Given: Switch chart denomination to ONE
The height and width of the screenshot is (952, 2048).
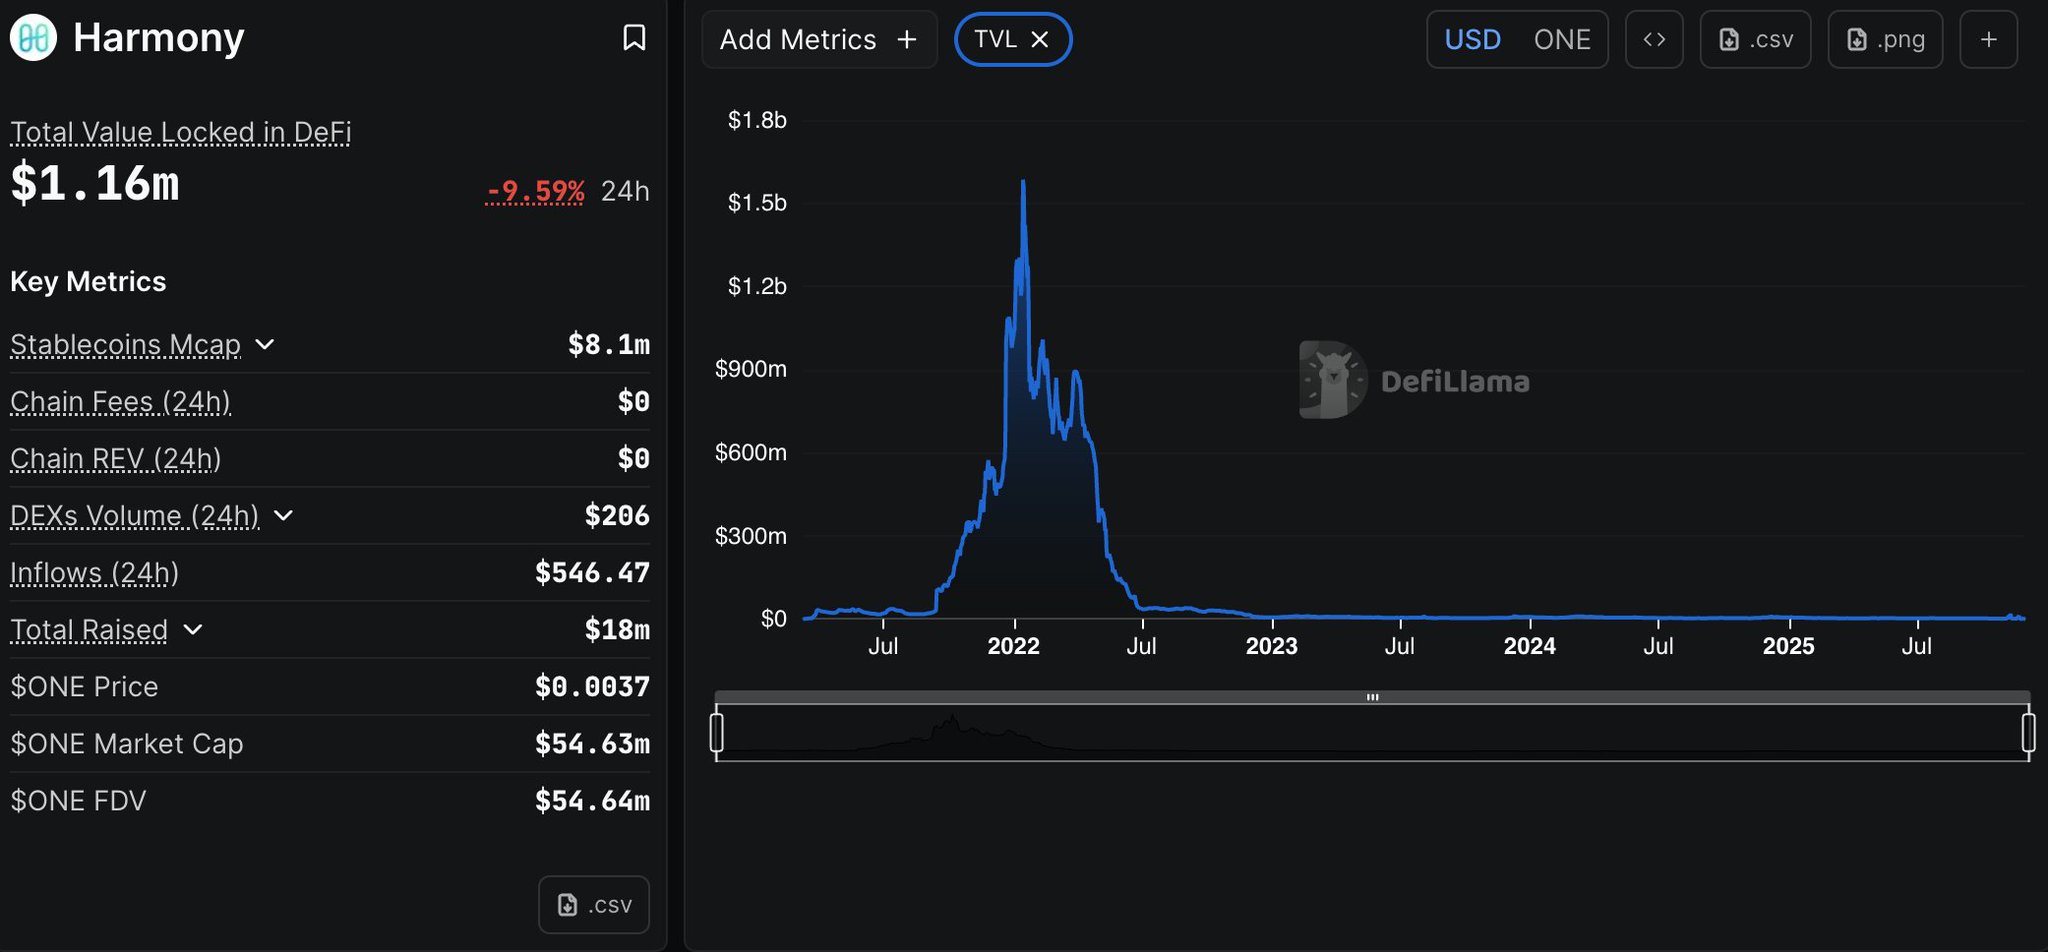Looking at the screenshot, I should click(x=1561, y=40).
